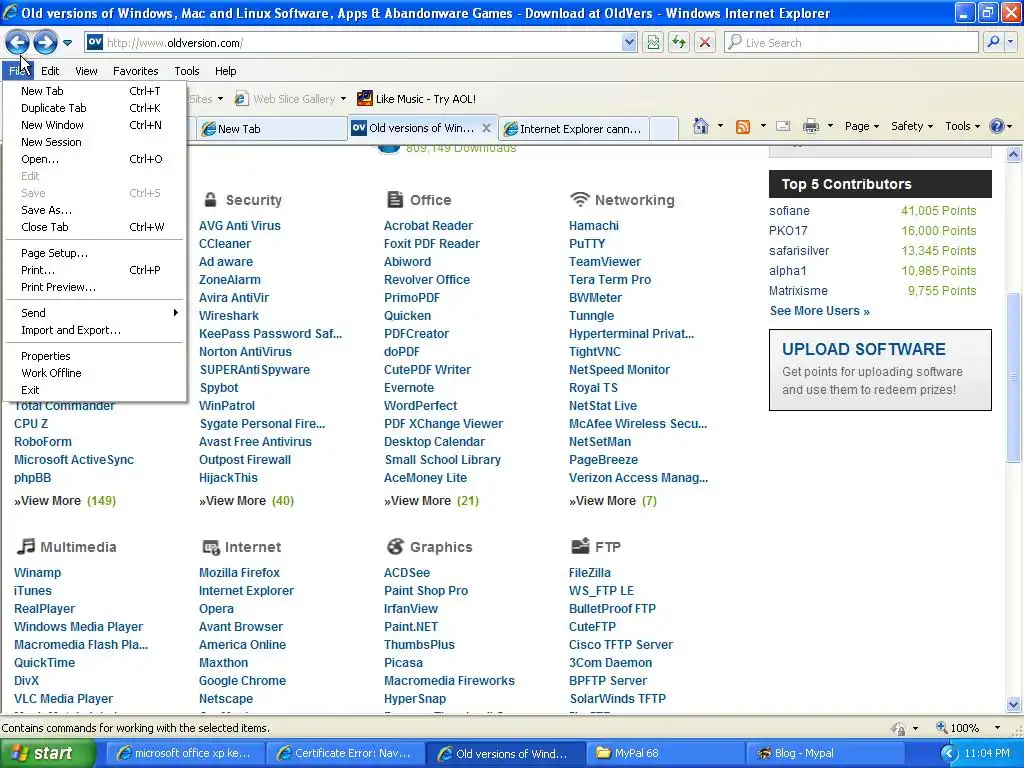Image resolution: width=1024 pixels, height=768 pixels.
Task: Open Page Setup... from File menu
Action: pyautogui.click(x=94, y=253)
